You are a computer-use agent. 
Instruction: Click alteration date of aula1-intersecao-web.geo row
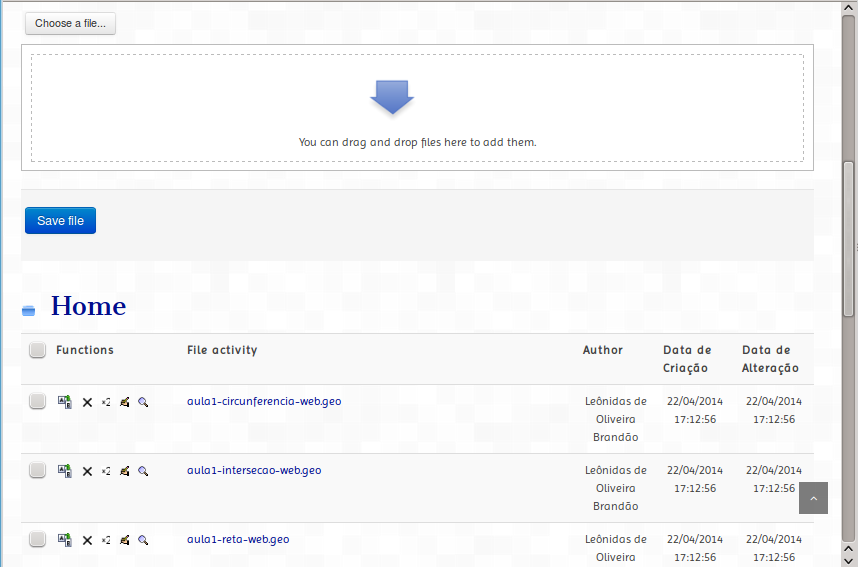pyautogui.click(x=774, y=479)
